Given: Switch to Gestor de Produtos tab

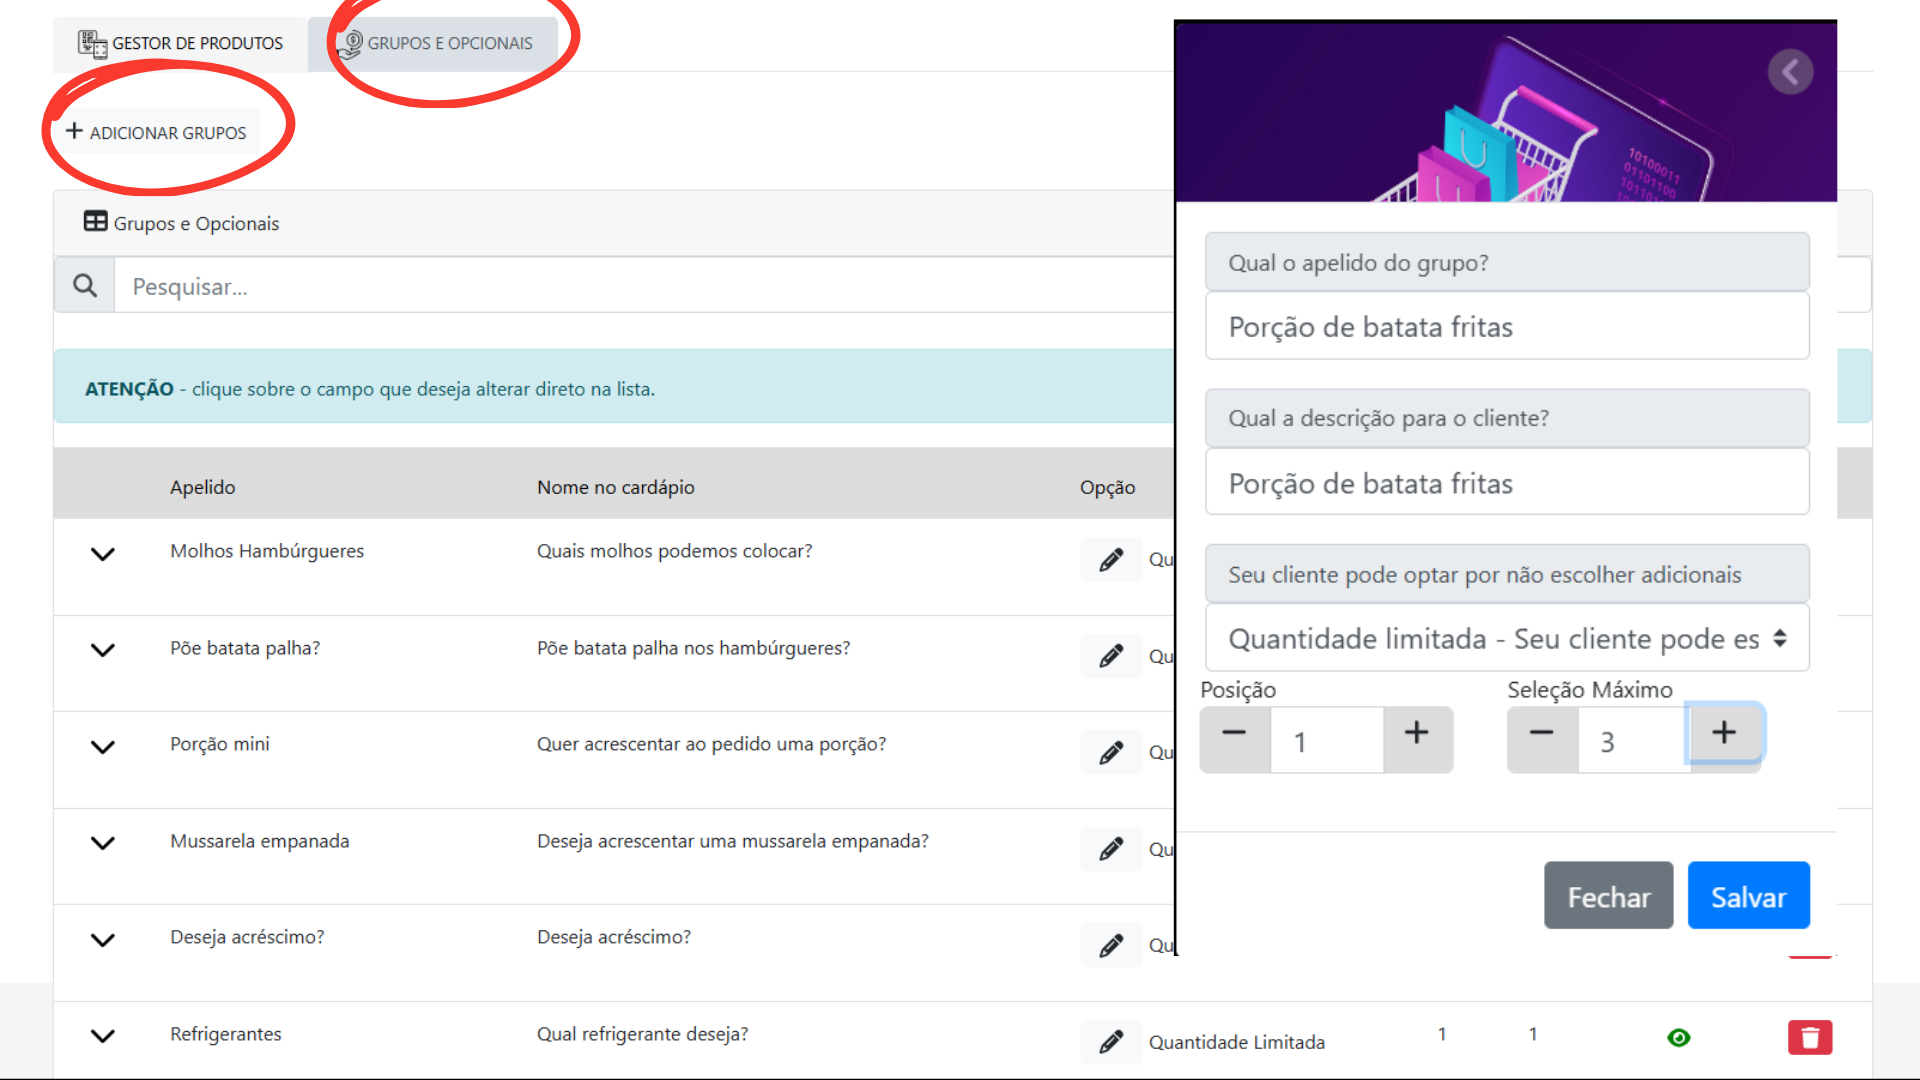Looking at the screenshot, I should click(181, 43).
